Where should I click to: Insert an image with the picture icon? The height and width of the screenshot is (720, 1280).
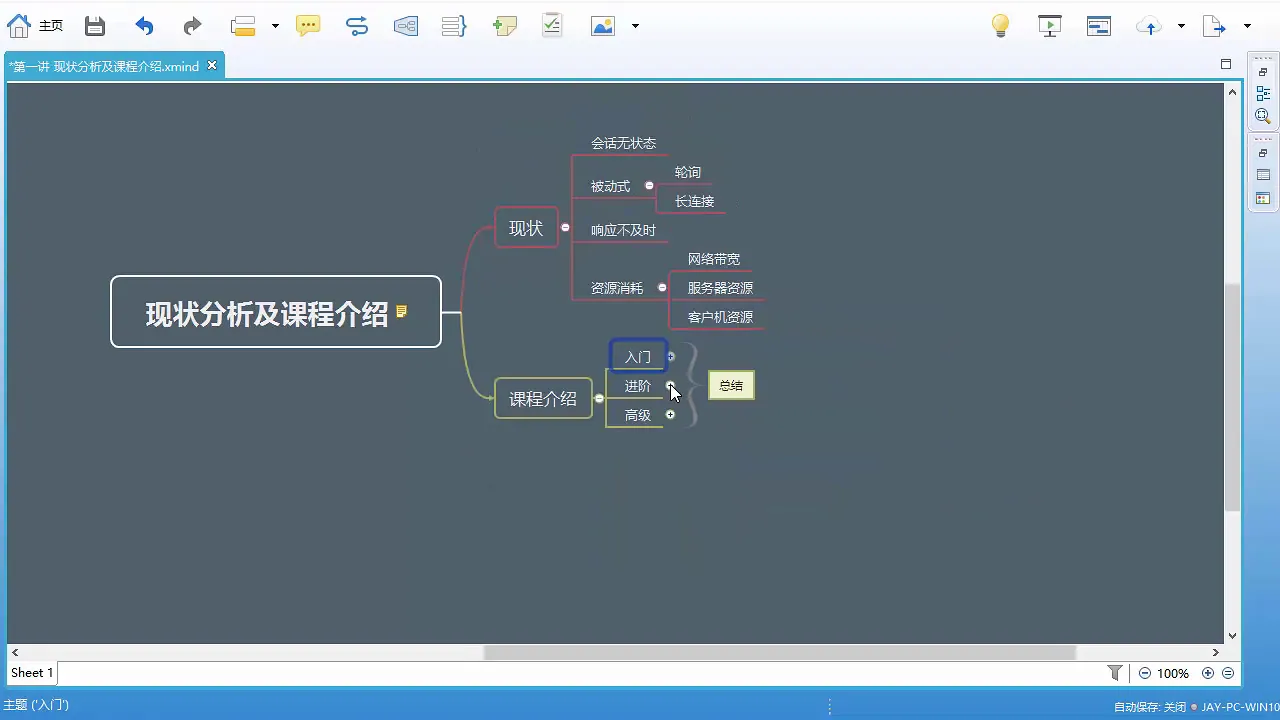point(603,27)
